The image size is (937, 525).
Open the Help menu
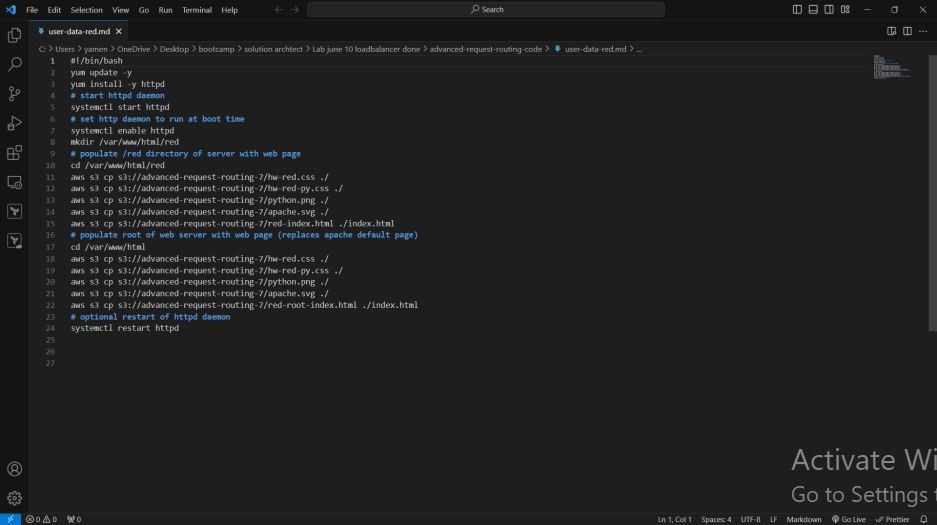[x=229, y=10]
